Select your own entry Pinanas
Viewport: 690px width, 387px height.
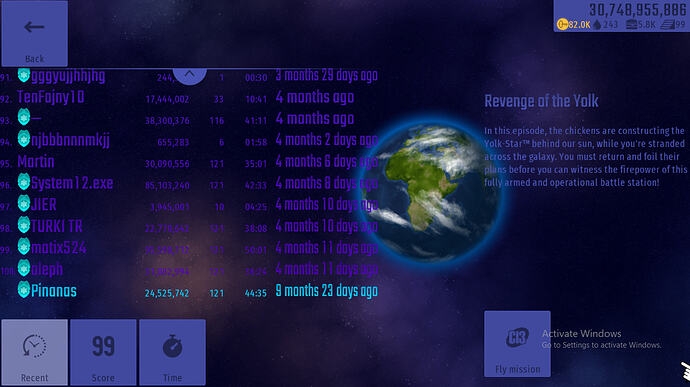tap(54, 291)
